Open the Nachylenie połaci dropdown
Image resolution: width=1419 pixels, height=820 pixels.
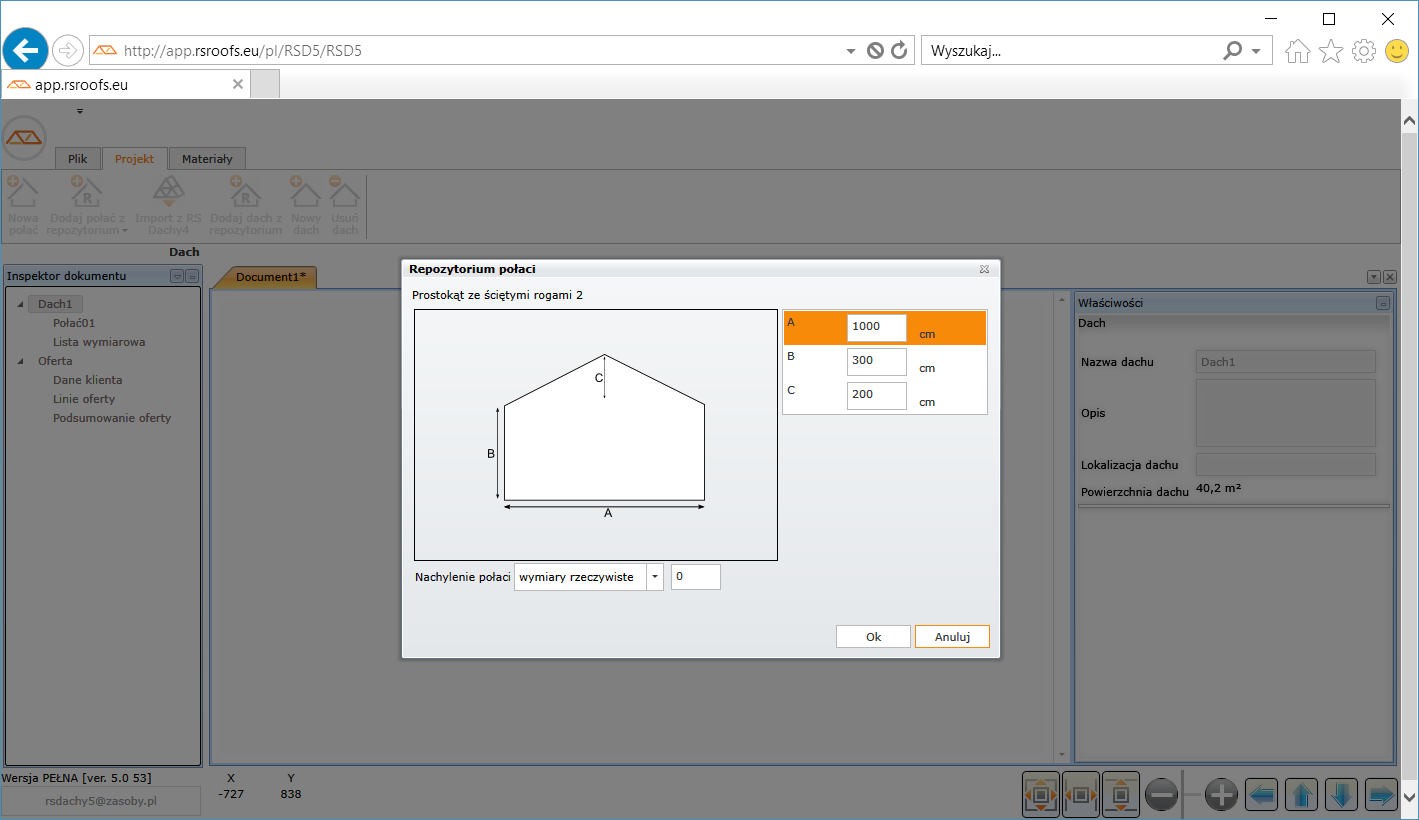click(x=655, y=577)
